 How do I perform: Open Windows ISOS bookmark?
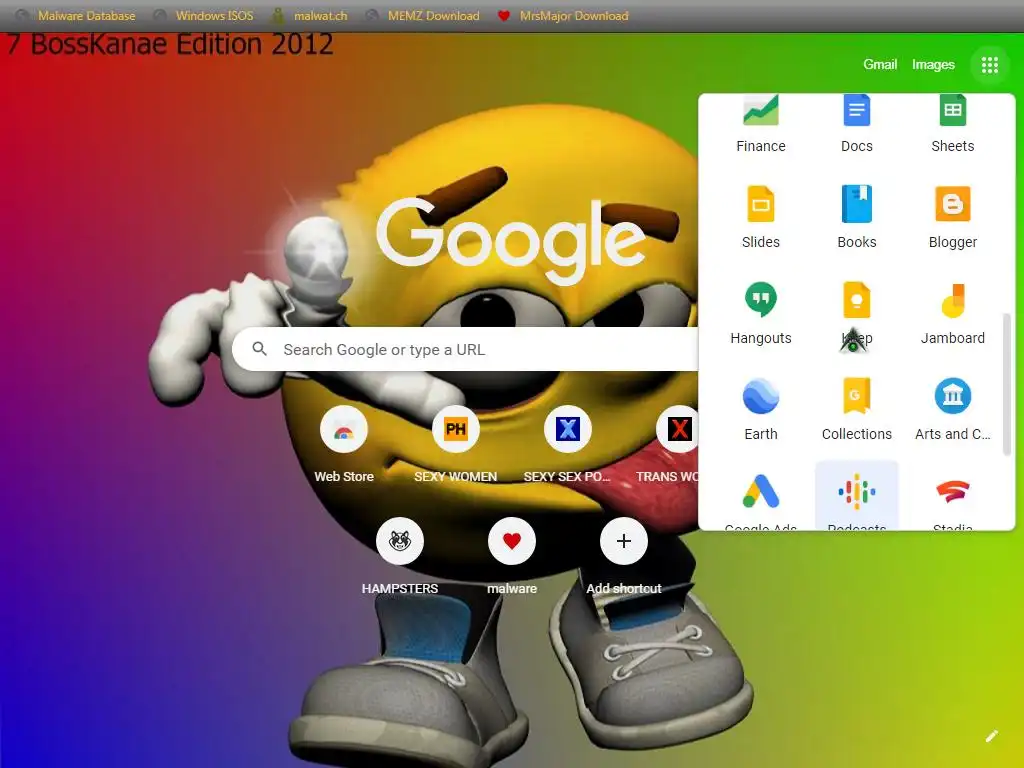pos(203,16)
